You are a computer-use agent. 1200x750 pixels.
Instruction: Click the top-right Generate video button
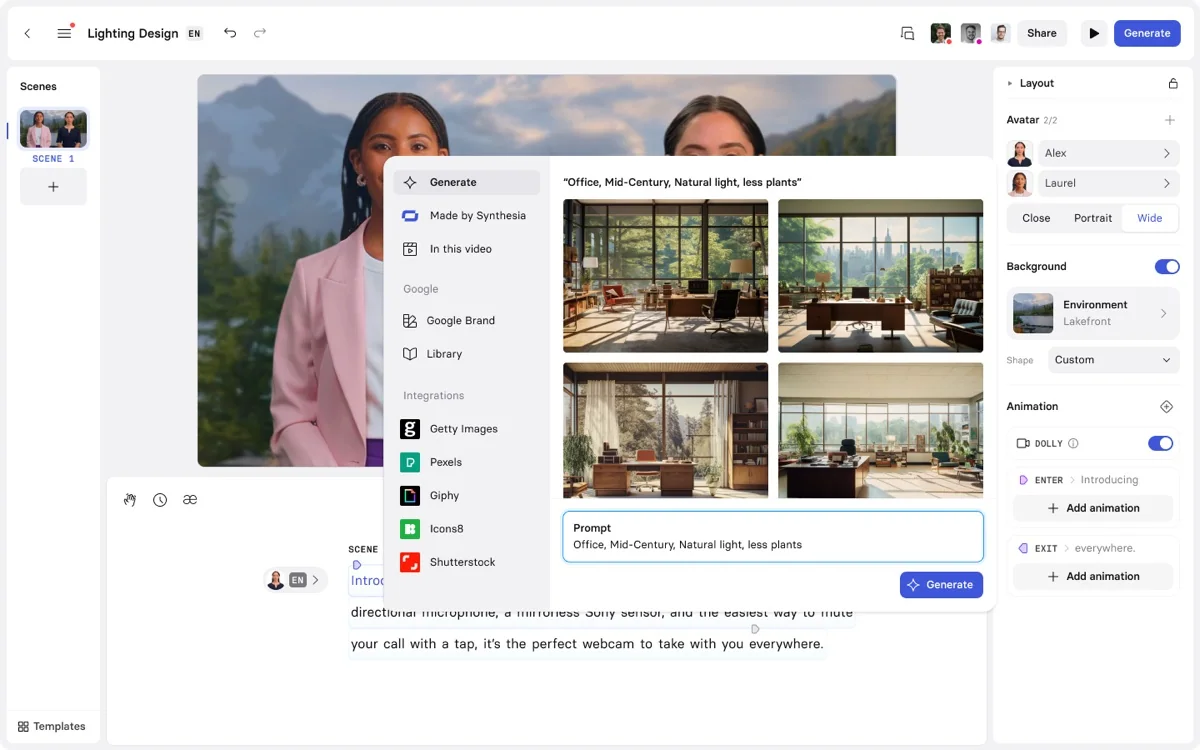tap(1147, 33)
